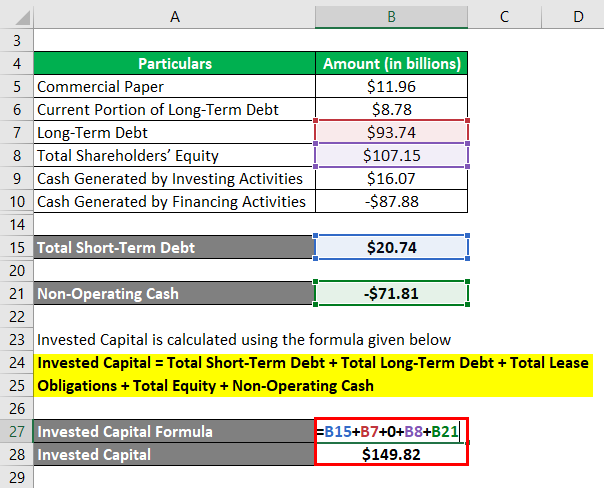Select row 21 header

click(16, 294)
